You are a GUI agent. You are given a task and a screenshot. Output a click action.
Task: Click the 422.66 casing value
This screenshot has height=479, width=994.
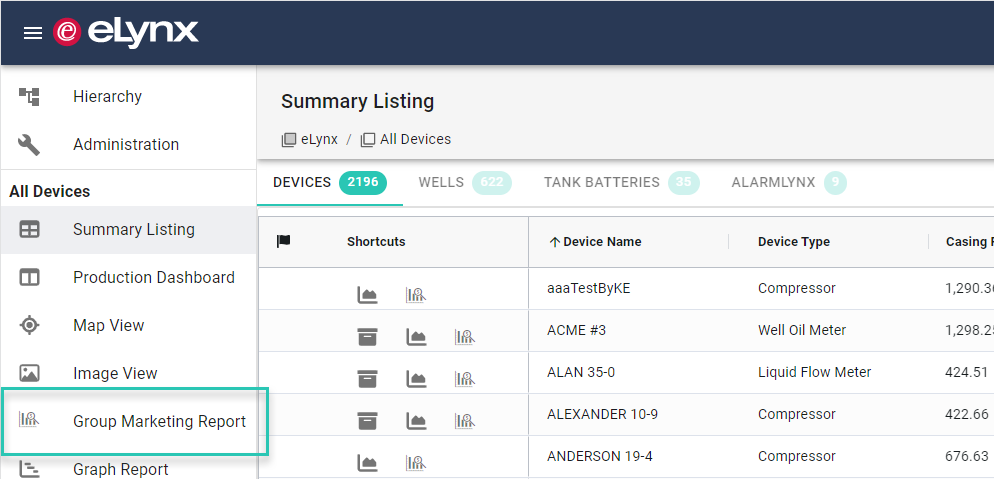tap(967, 414)
